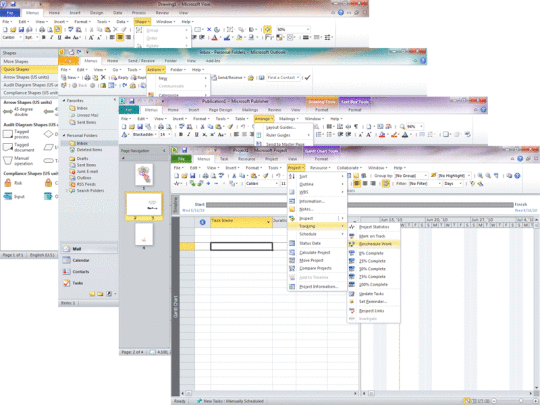Screen dimensions: 540x405
Task: Toggle highlighted align button in Project toolbar
Action: pos(357,184)
